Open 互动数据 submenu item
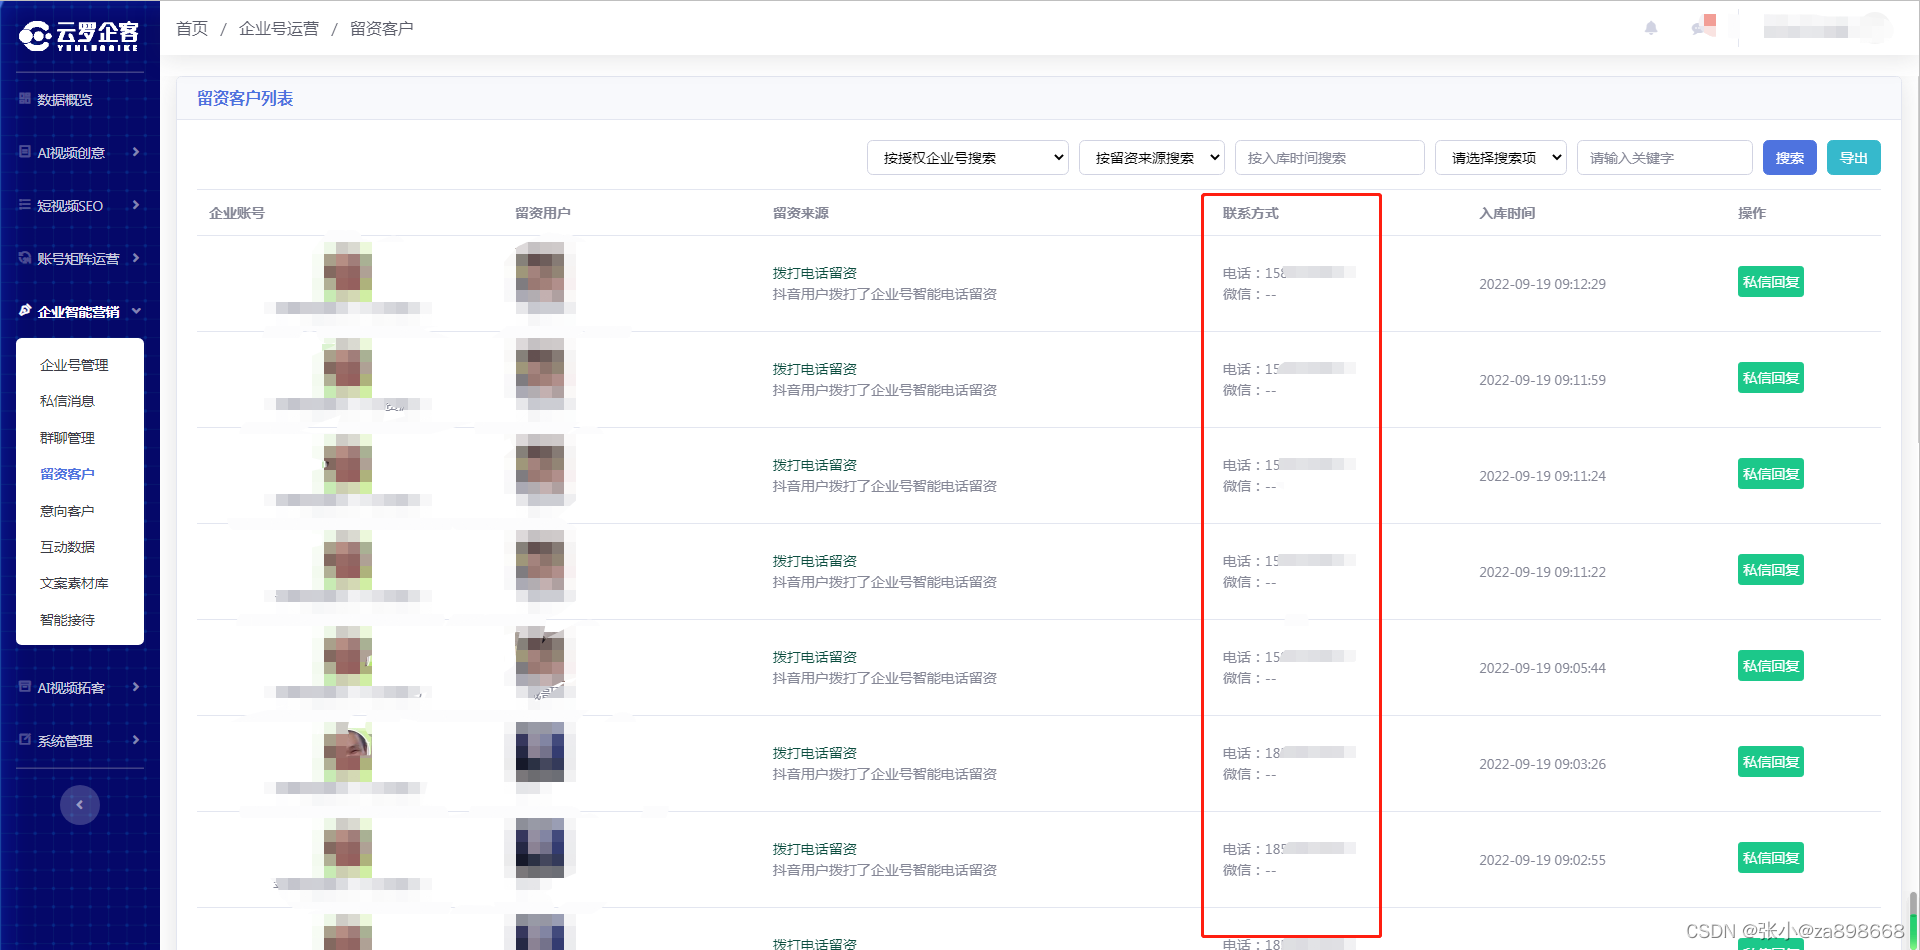 click(x=68, y=547)
